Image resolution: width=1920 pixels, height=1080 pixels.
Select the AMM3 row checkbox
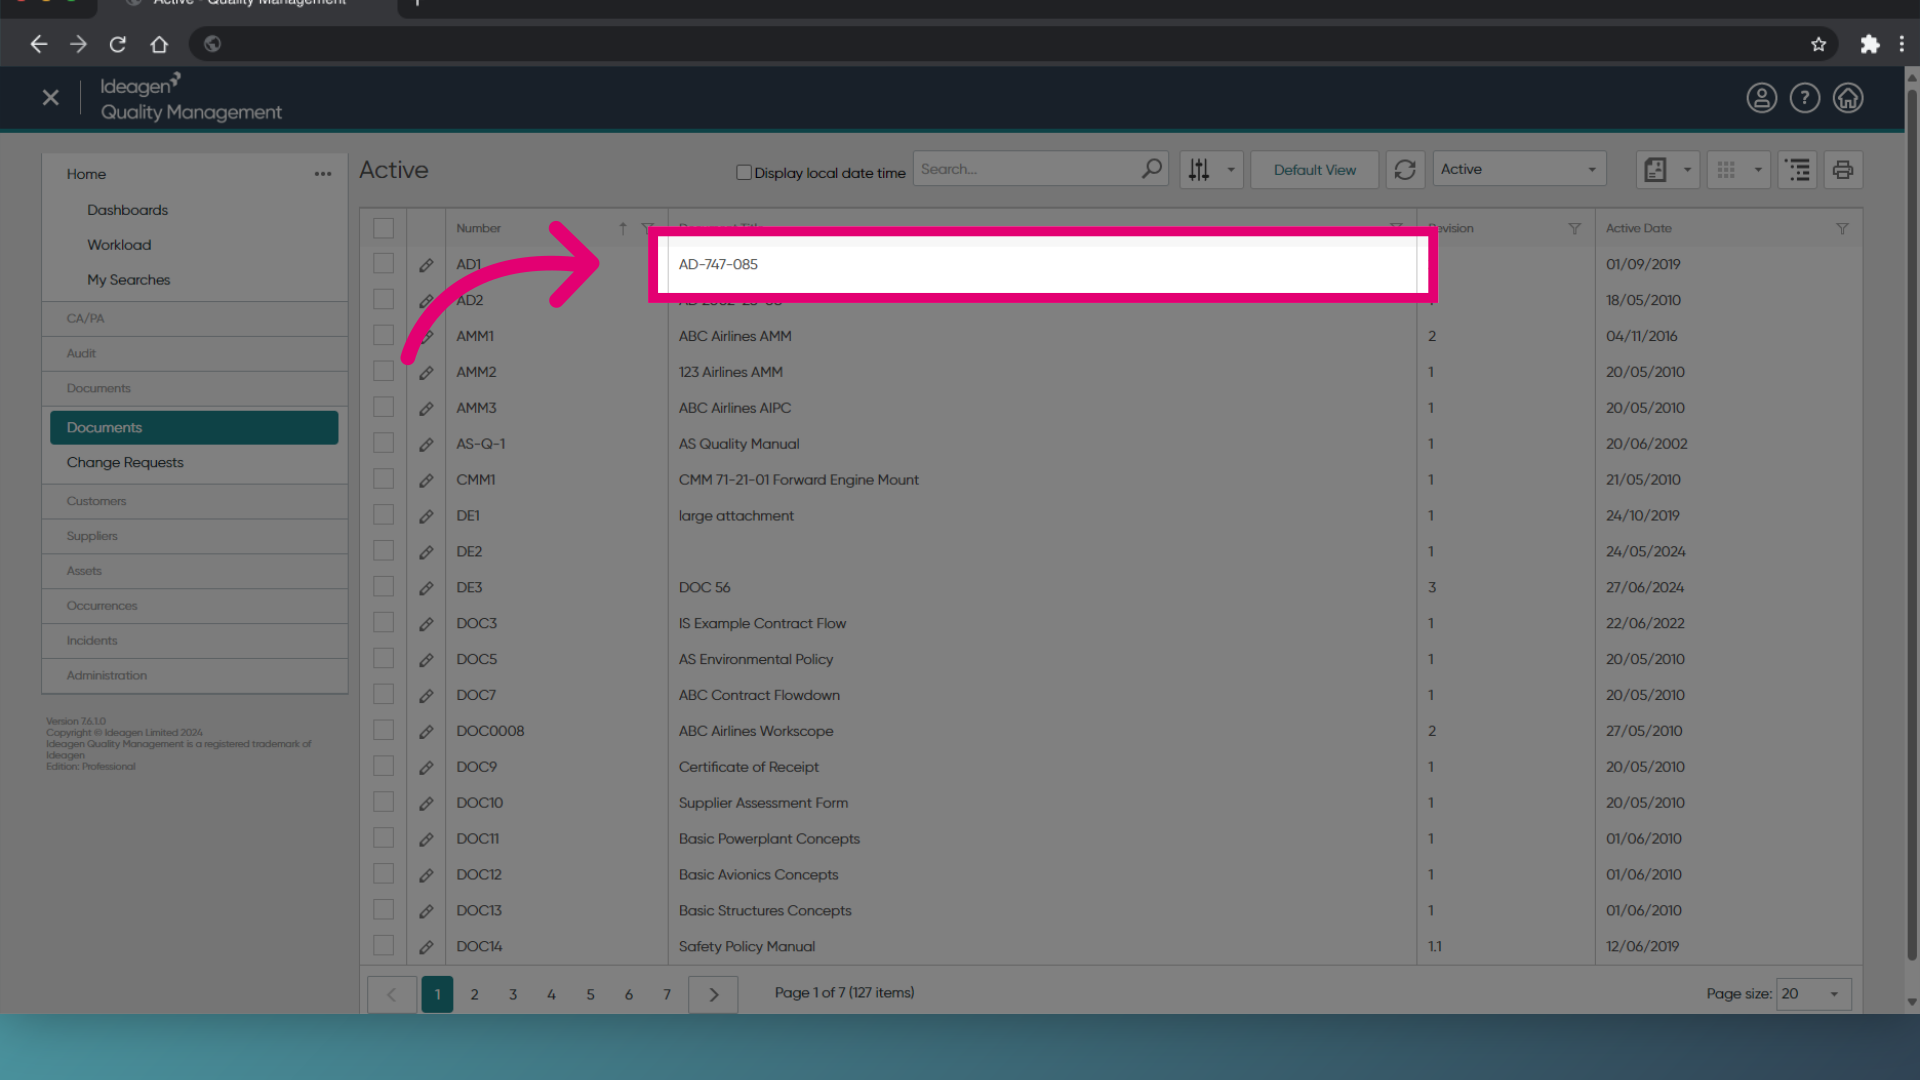tap(383, 407)
